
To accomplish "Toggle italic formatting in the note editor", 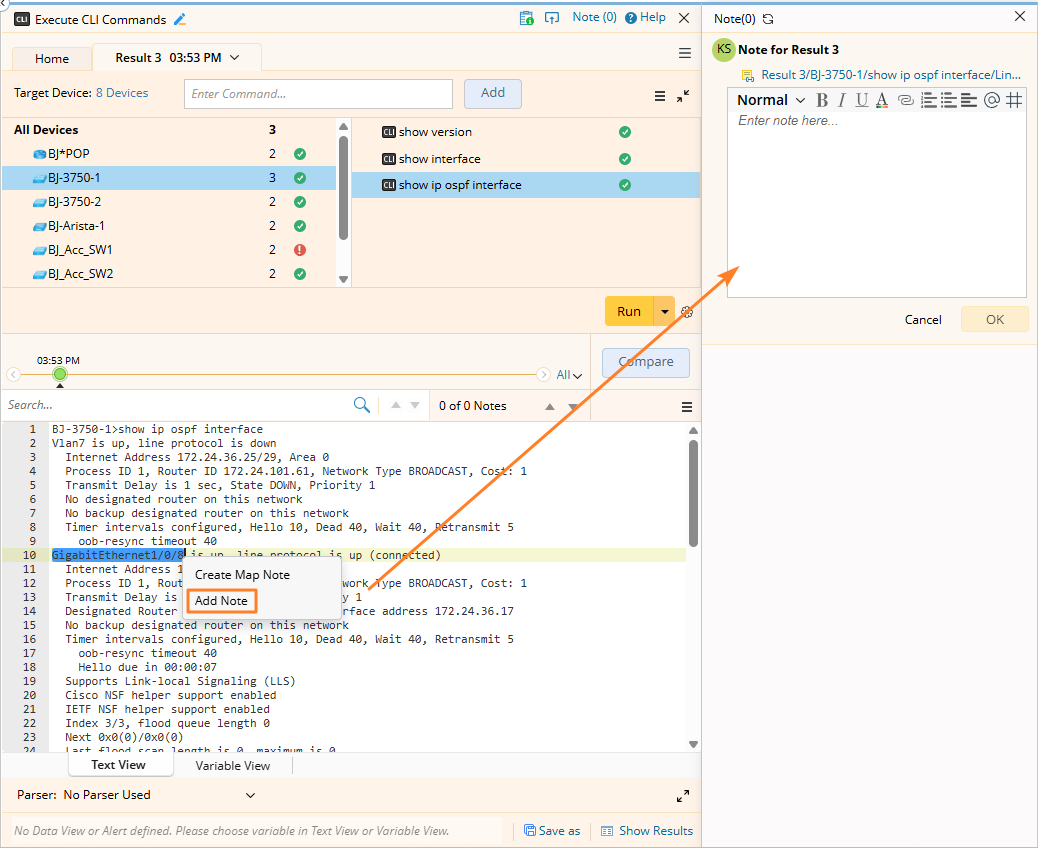I will pos(842,100).
